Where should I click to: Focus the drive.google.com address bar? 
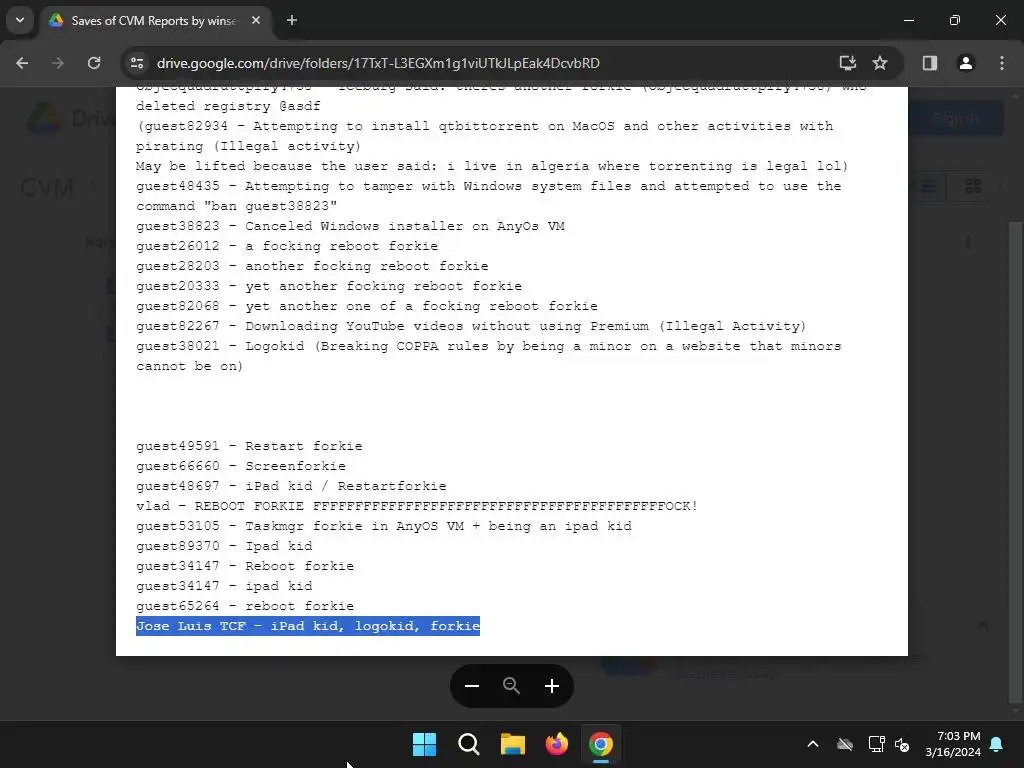pos(378,63)
